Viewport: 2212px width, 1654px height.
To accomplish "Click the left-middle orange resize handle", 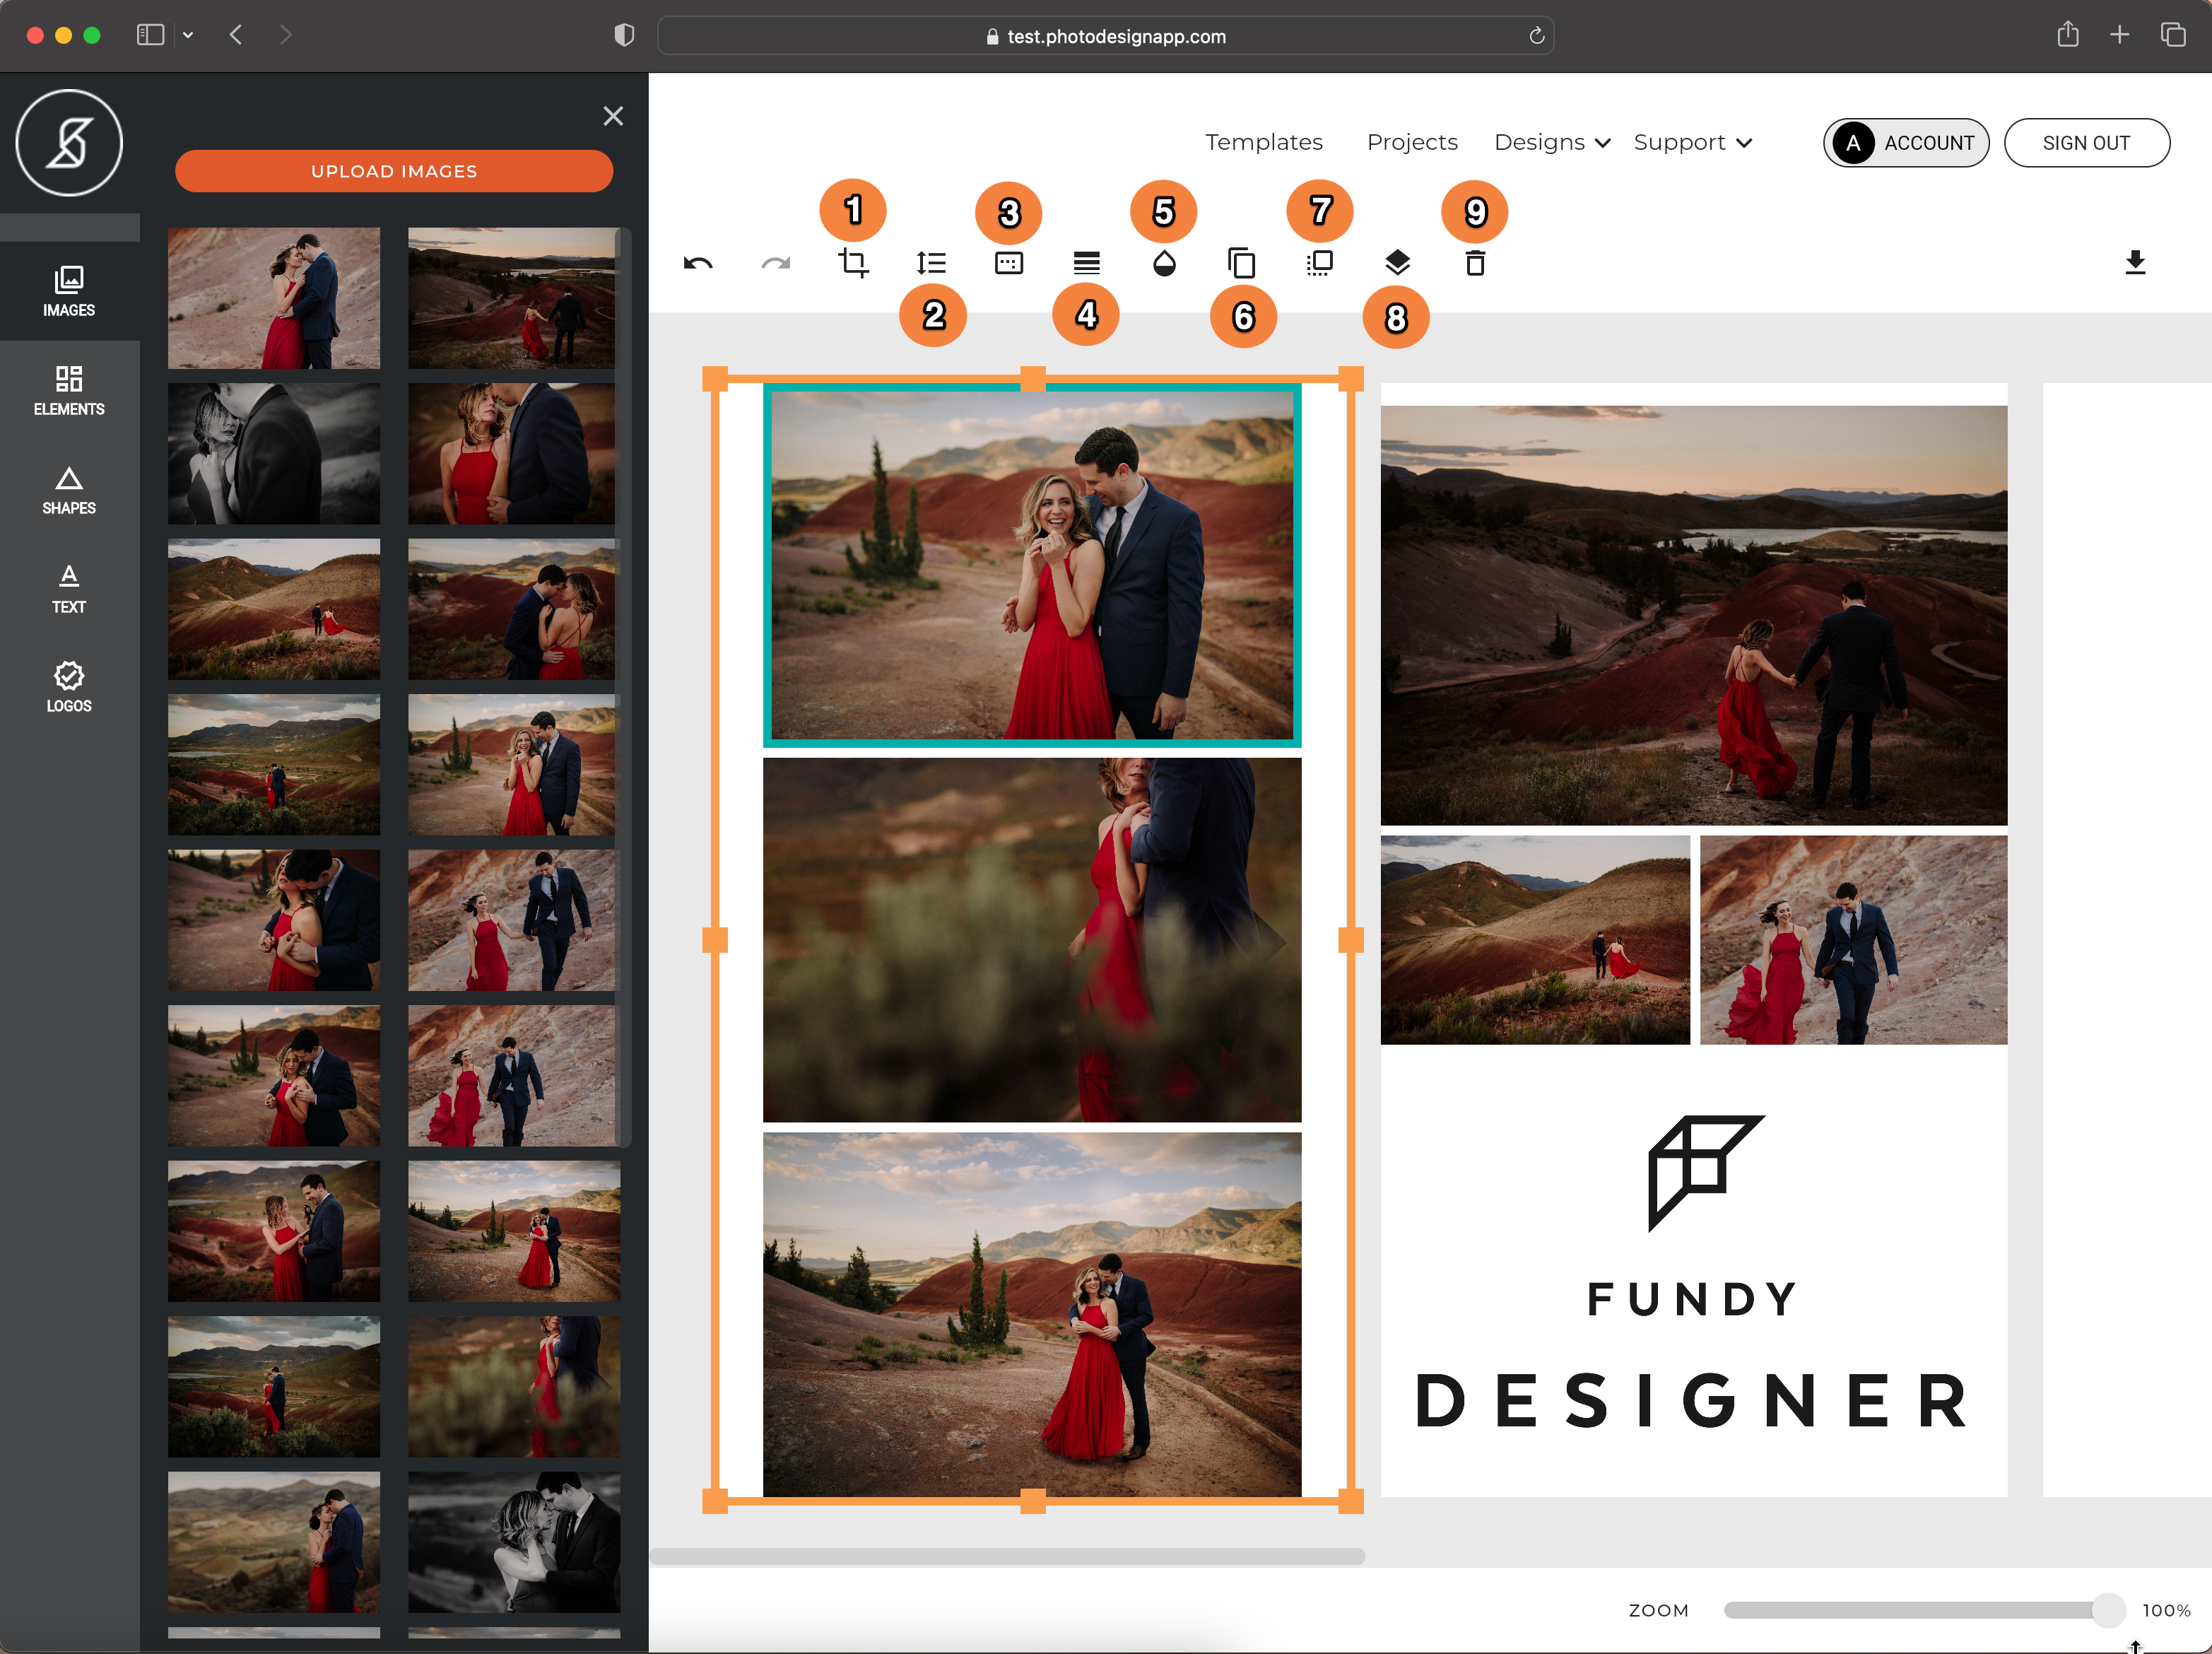I will 715,940.
